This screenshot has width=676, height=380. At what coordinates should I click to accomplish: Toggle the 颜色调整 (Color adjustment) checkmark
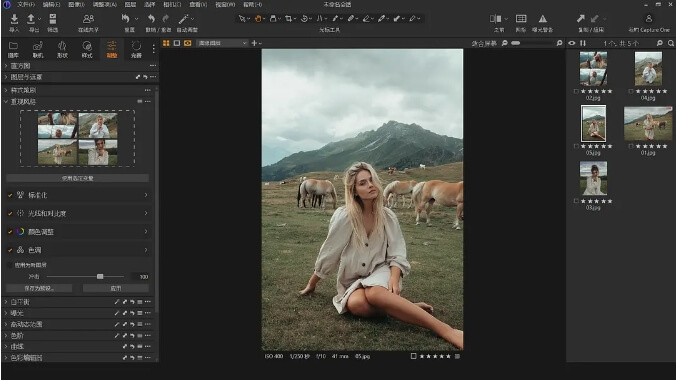coord(10,232)
